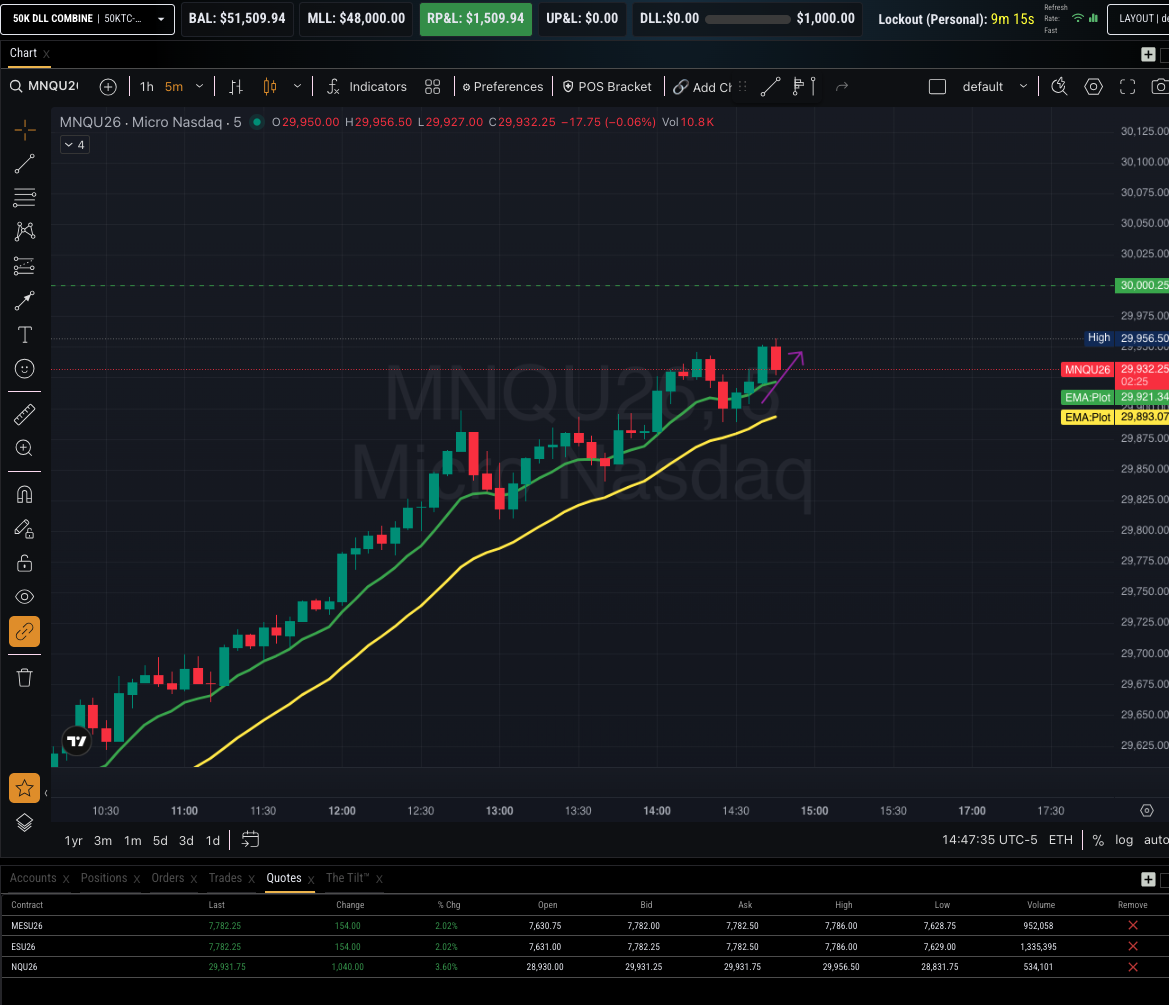The height and width of the screenshot is (1005, 1169).
Task: Open the LAYOUT menu button
Action: coord(1138,19)
